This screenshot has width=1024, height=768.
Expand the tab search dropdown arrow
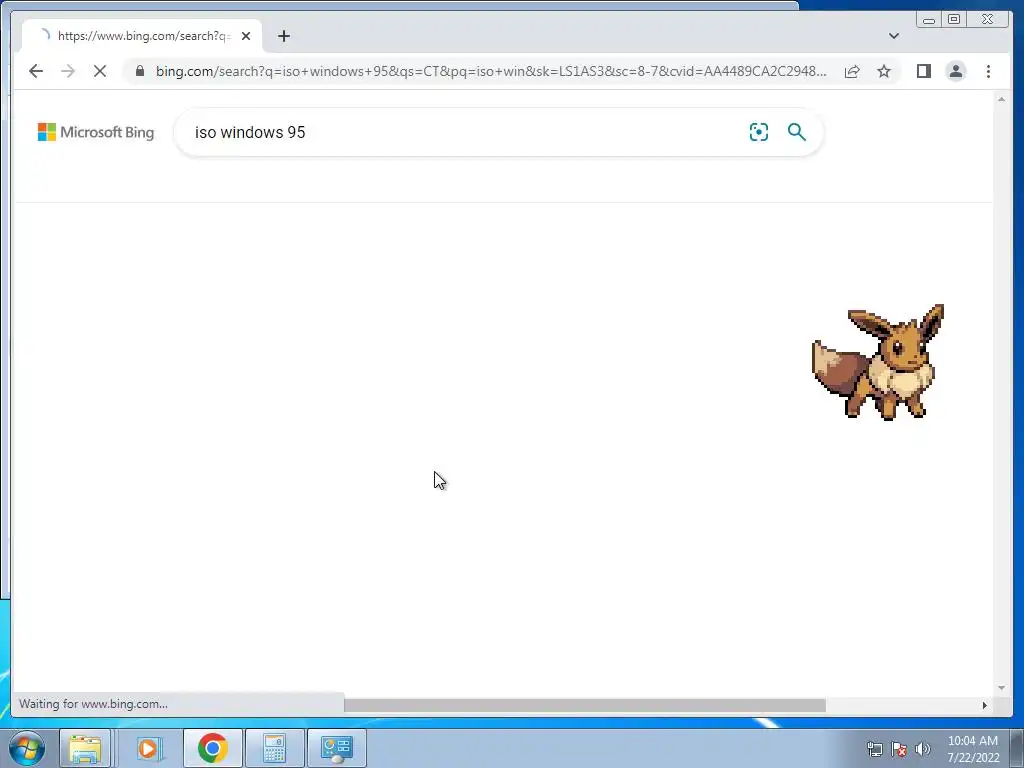[x=893, y=36]
